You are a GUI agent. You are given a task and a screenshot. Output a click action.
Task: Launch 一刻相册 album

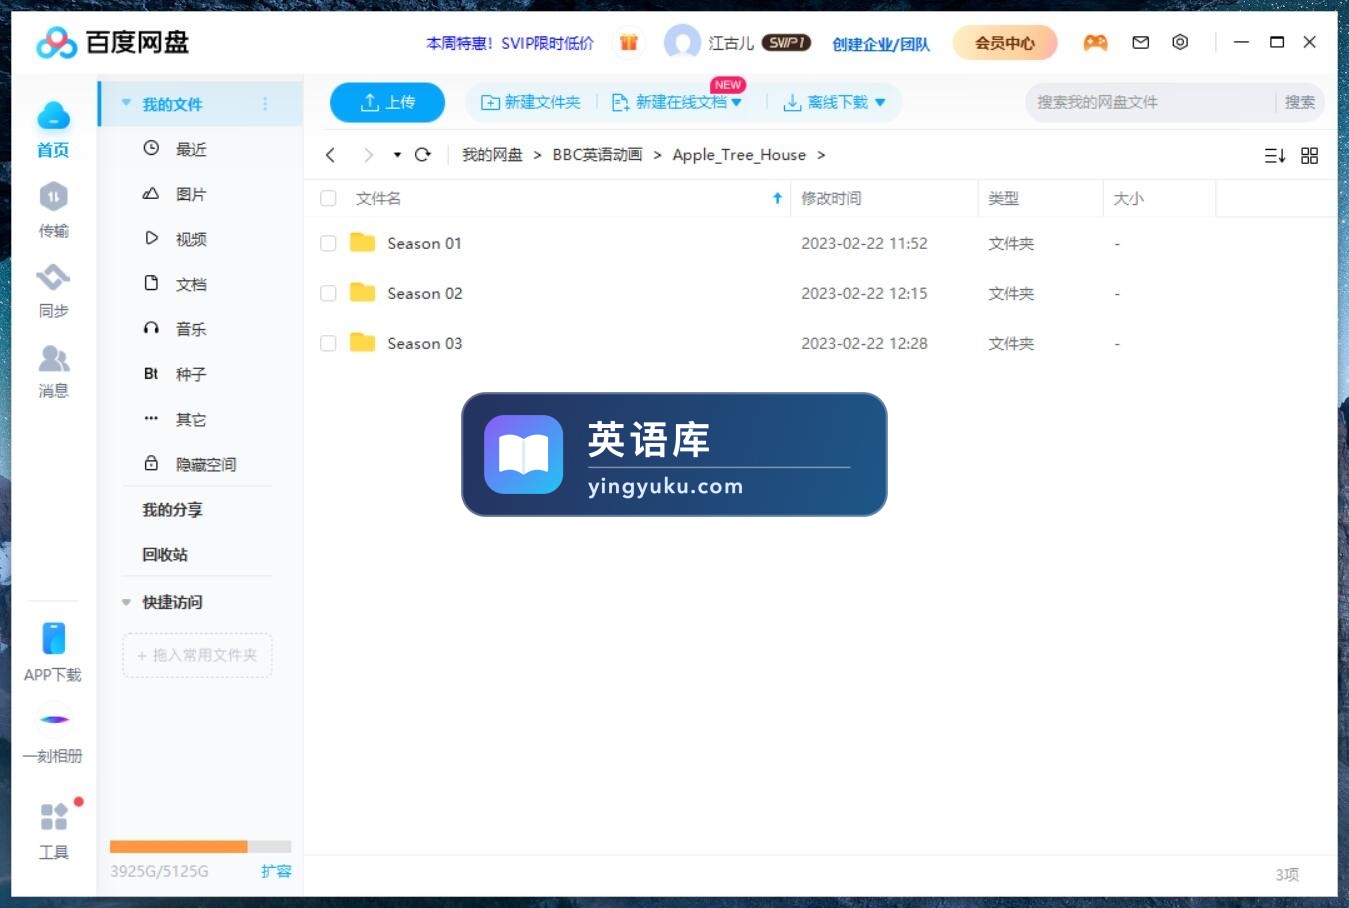click(x=53, y=734)
